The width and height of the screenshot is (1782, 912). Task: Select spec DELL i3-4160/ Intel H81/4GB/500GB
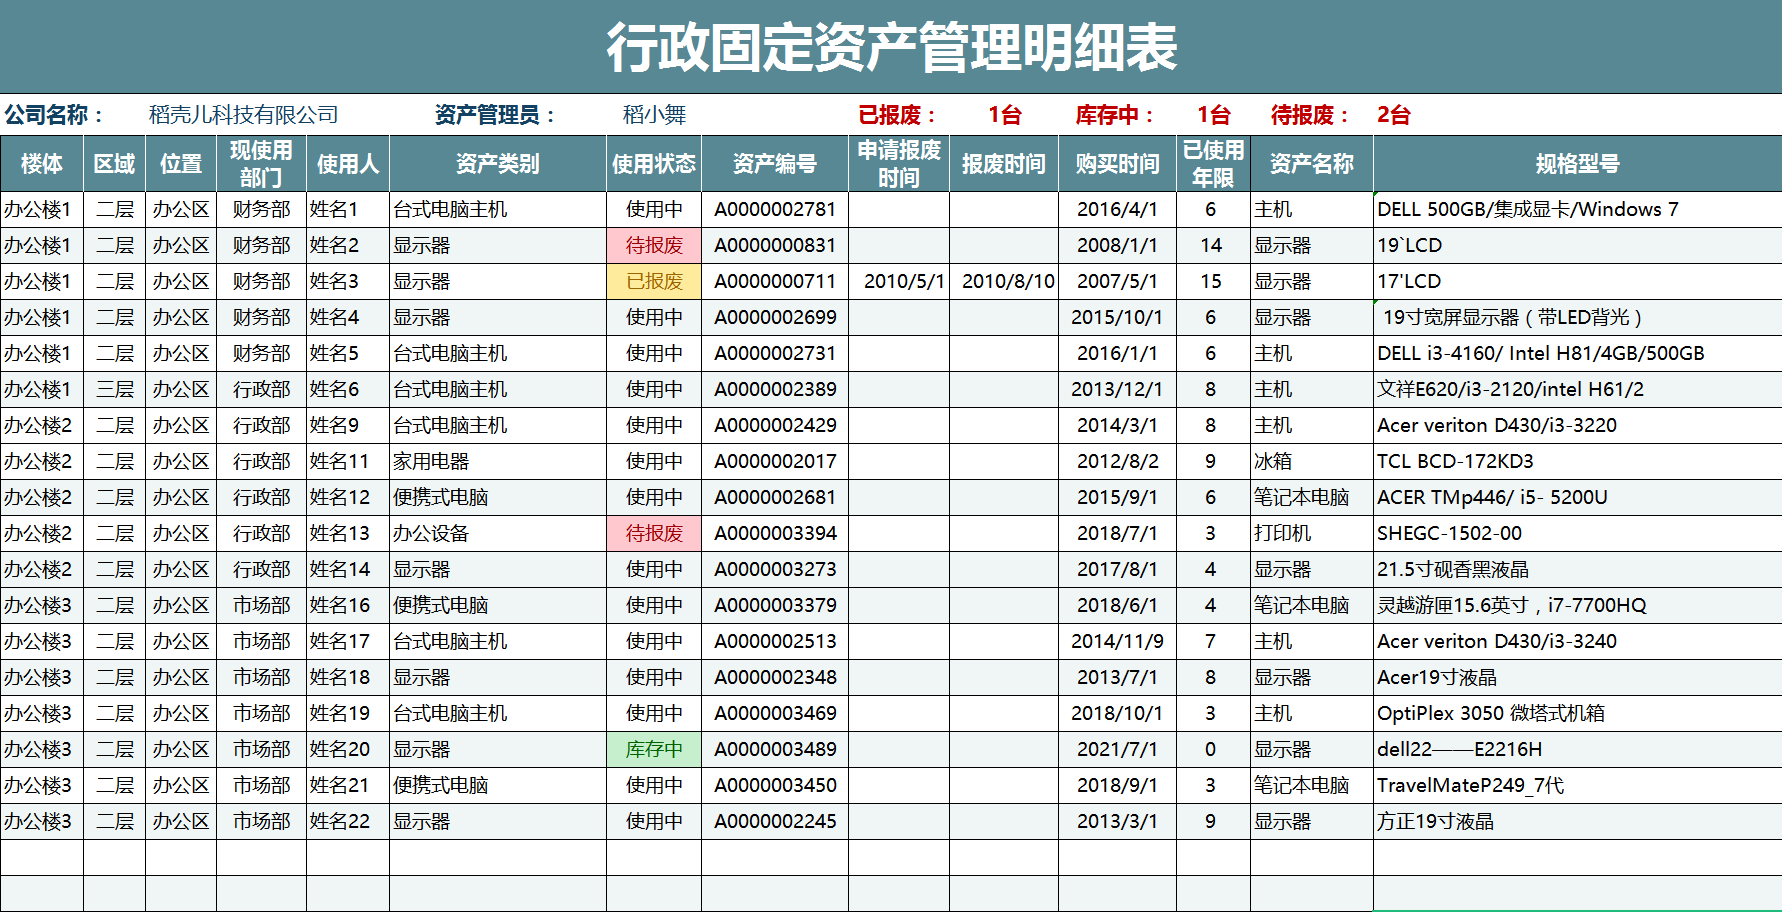[1541, 353]
